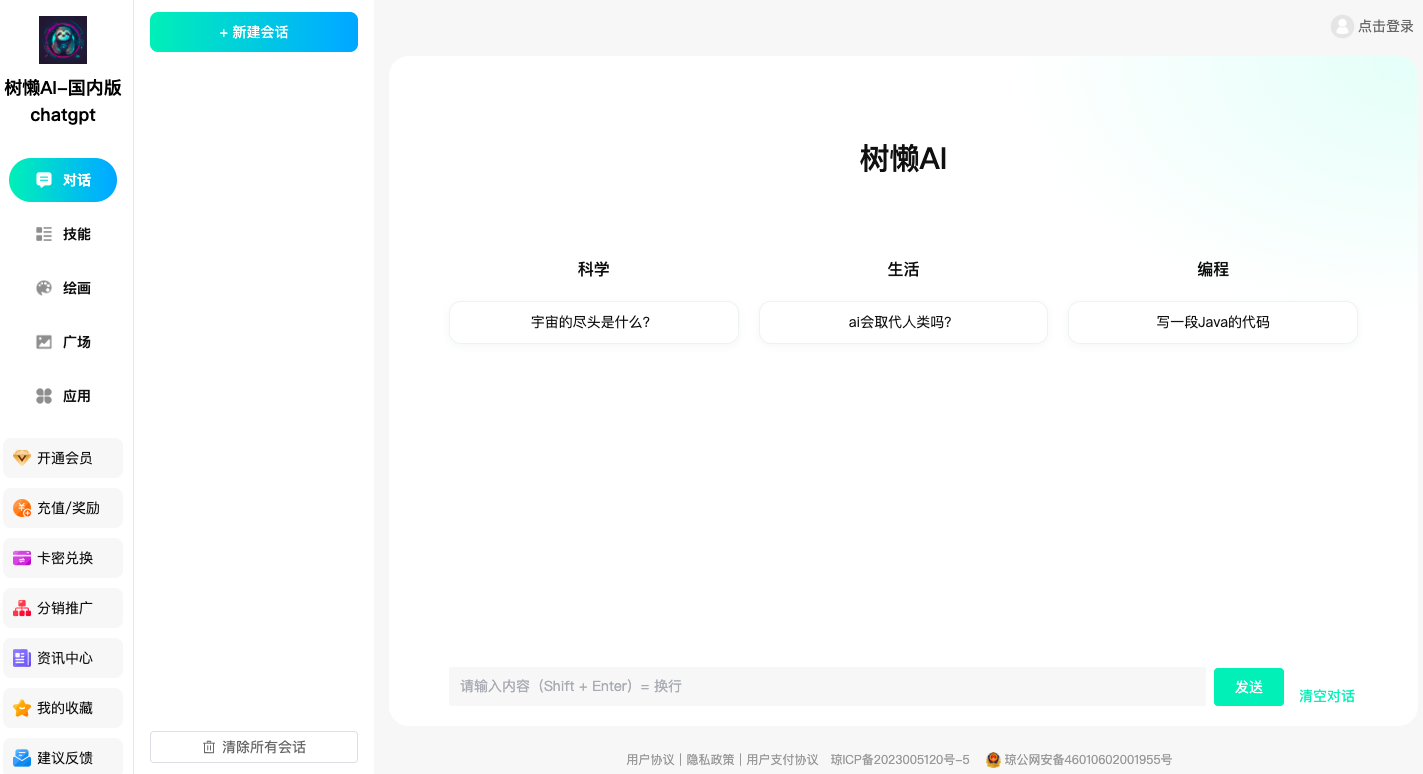Viewport: 1423px width, 774px height.
Task: Open 充值/奖励 recharge page
Action: click(63, 508)
